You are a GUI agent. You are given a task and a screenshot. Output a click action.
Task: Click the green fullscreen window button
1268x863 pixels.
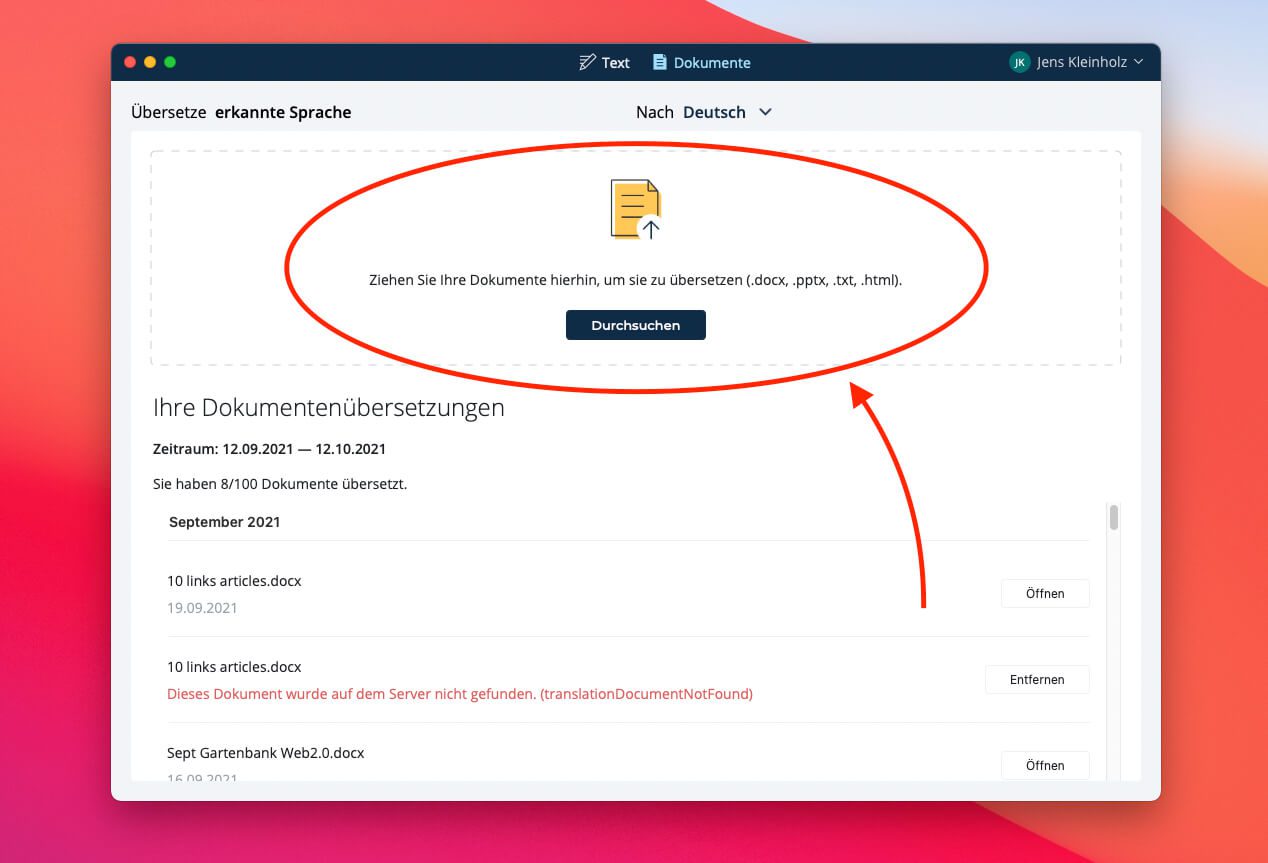click(170, 62)
